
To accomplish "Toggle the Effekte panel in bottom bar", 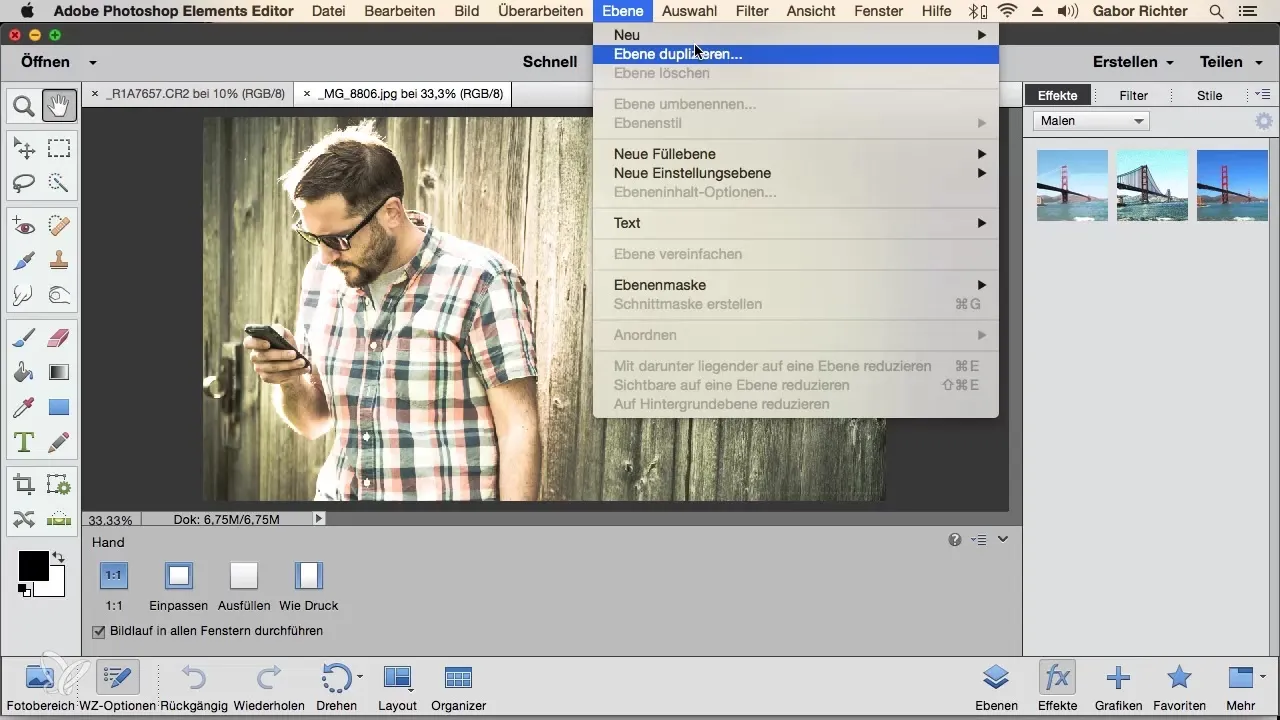I will [x=1057, y=687].
